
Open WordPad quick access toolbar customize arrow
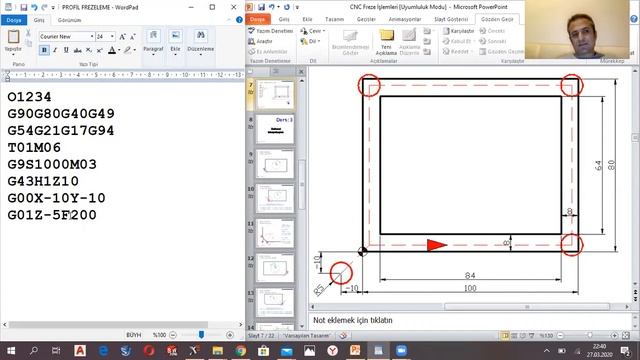53,8
